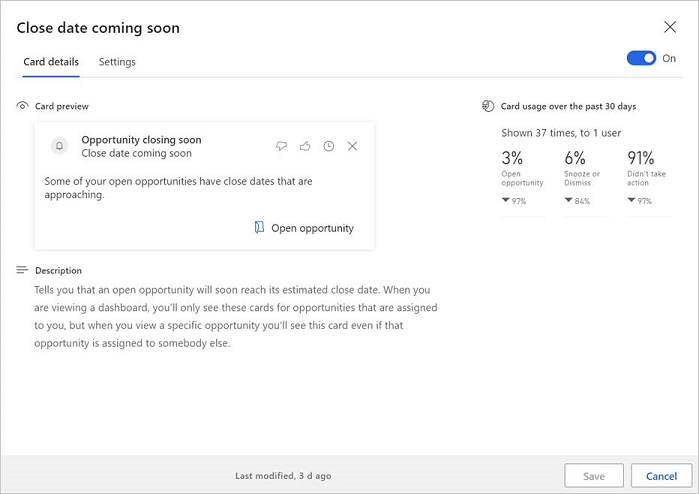Image resolution: width=699 pixels, height=494 pixels.
Task: Click the 'Card usage over the past 30 days' heading
Action: 568,106
